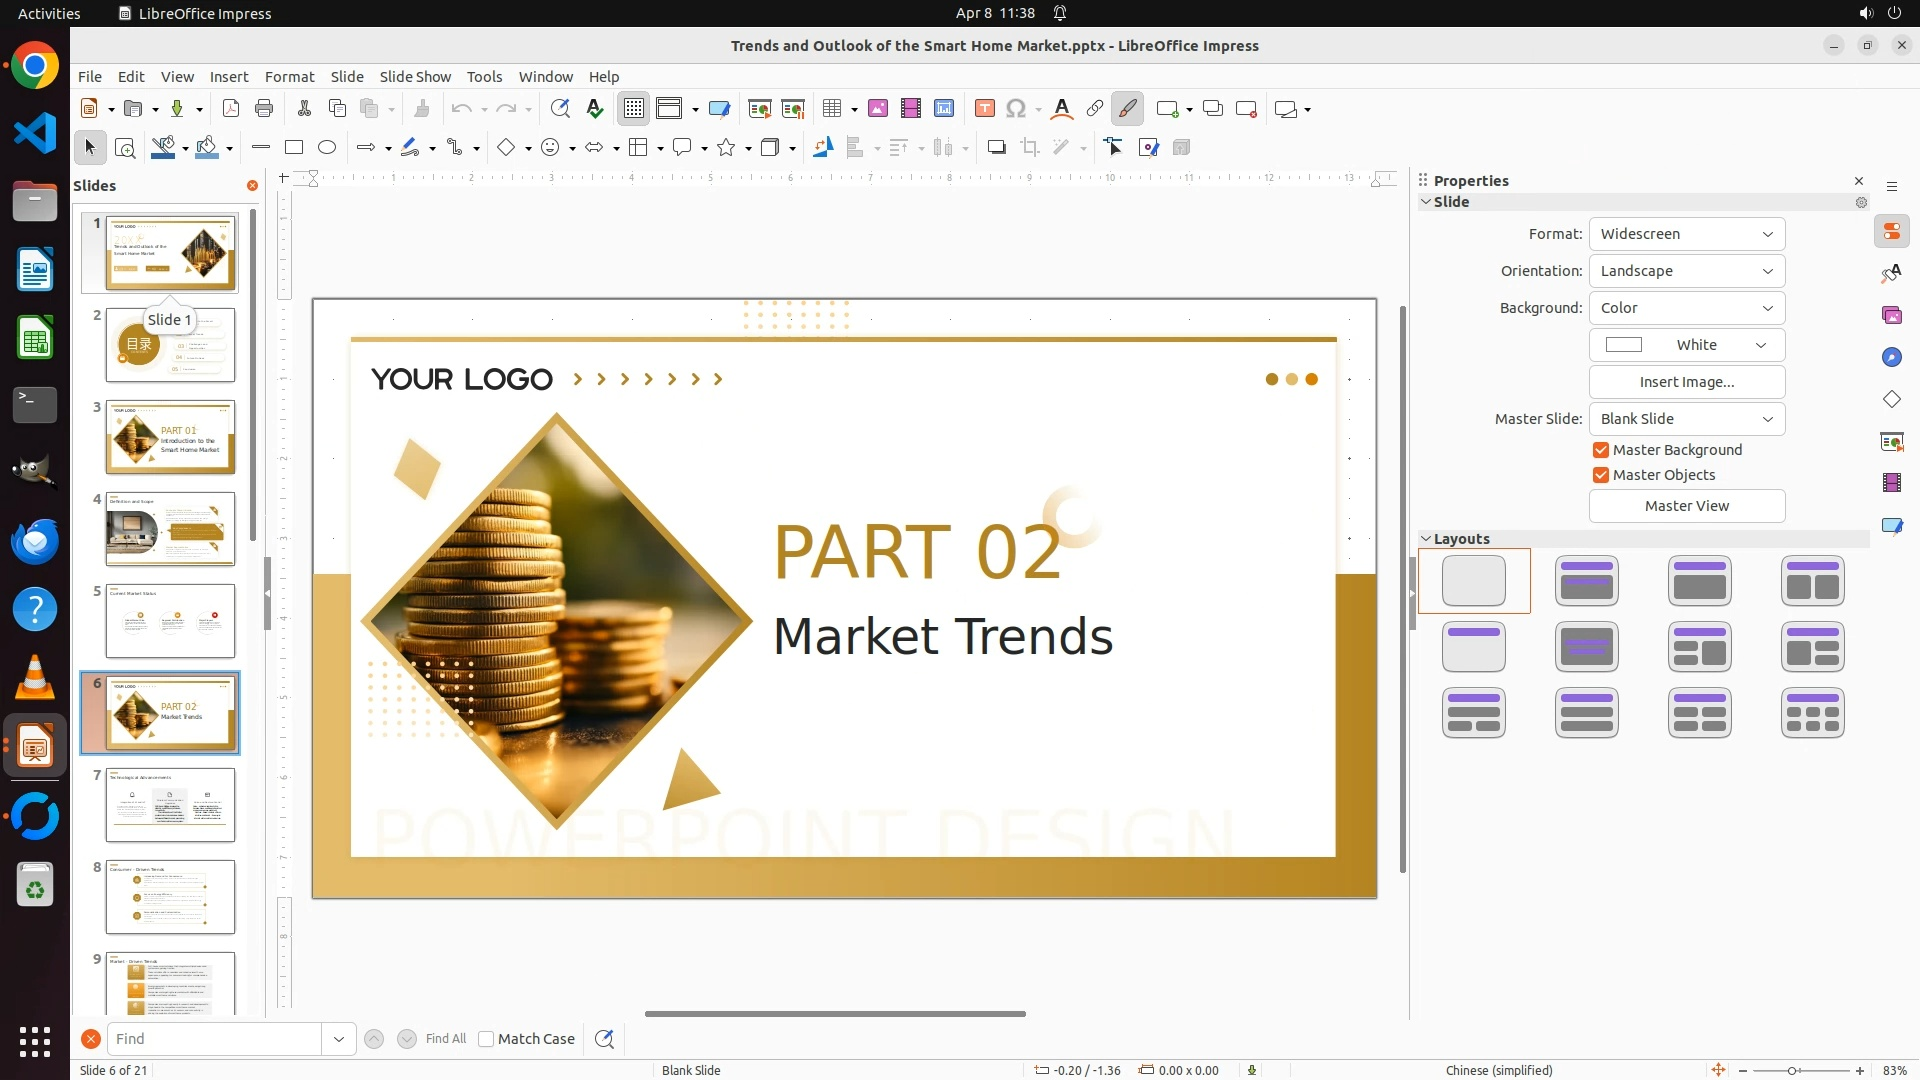
Task: Collapse the Layouts section expander
Action: pos(1426,539)
